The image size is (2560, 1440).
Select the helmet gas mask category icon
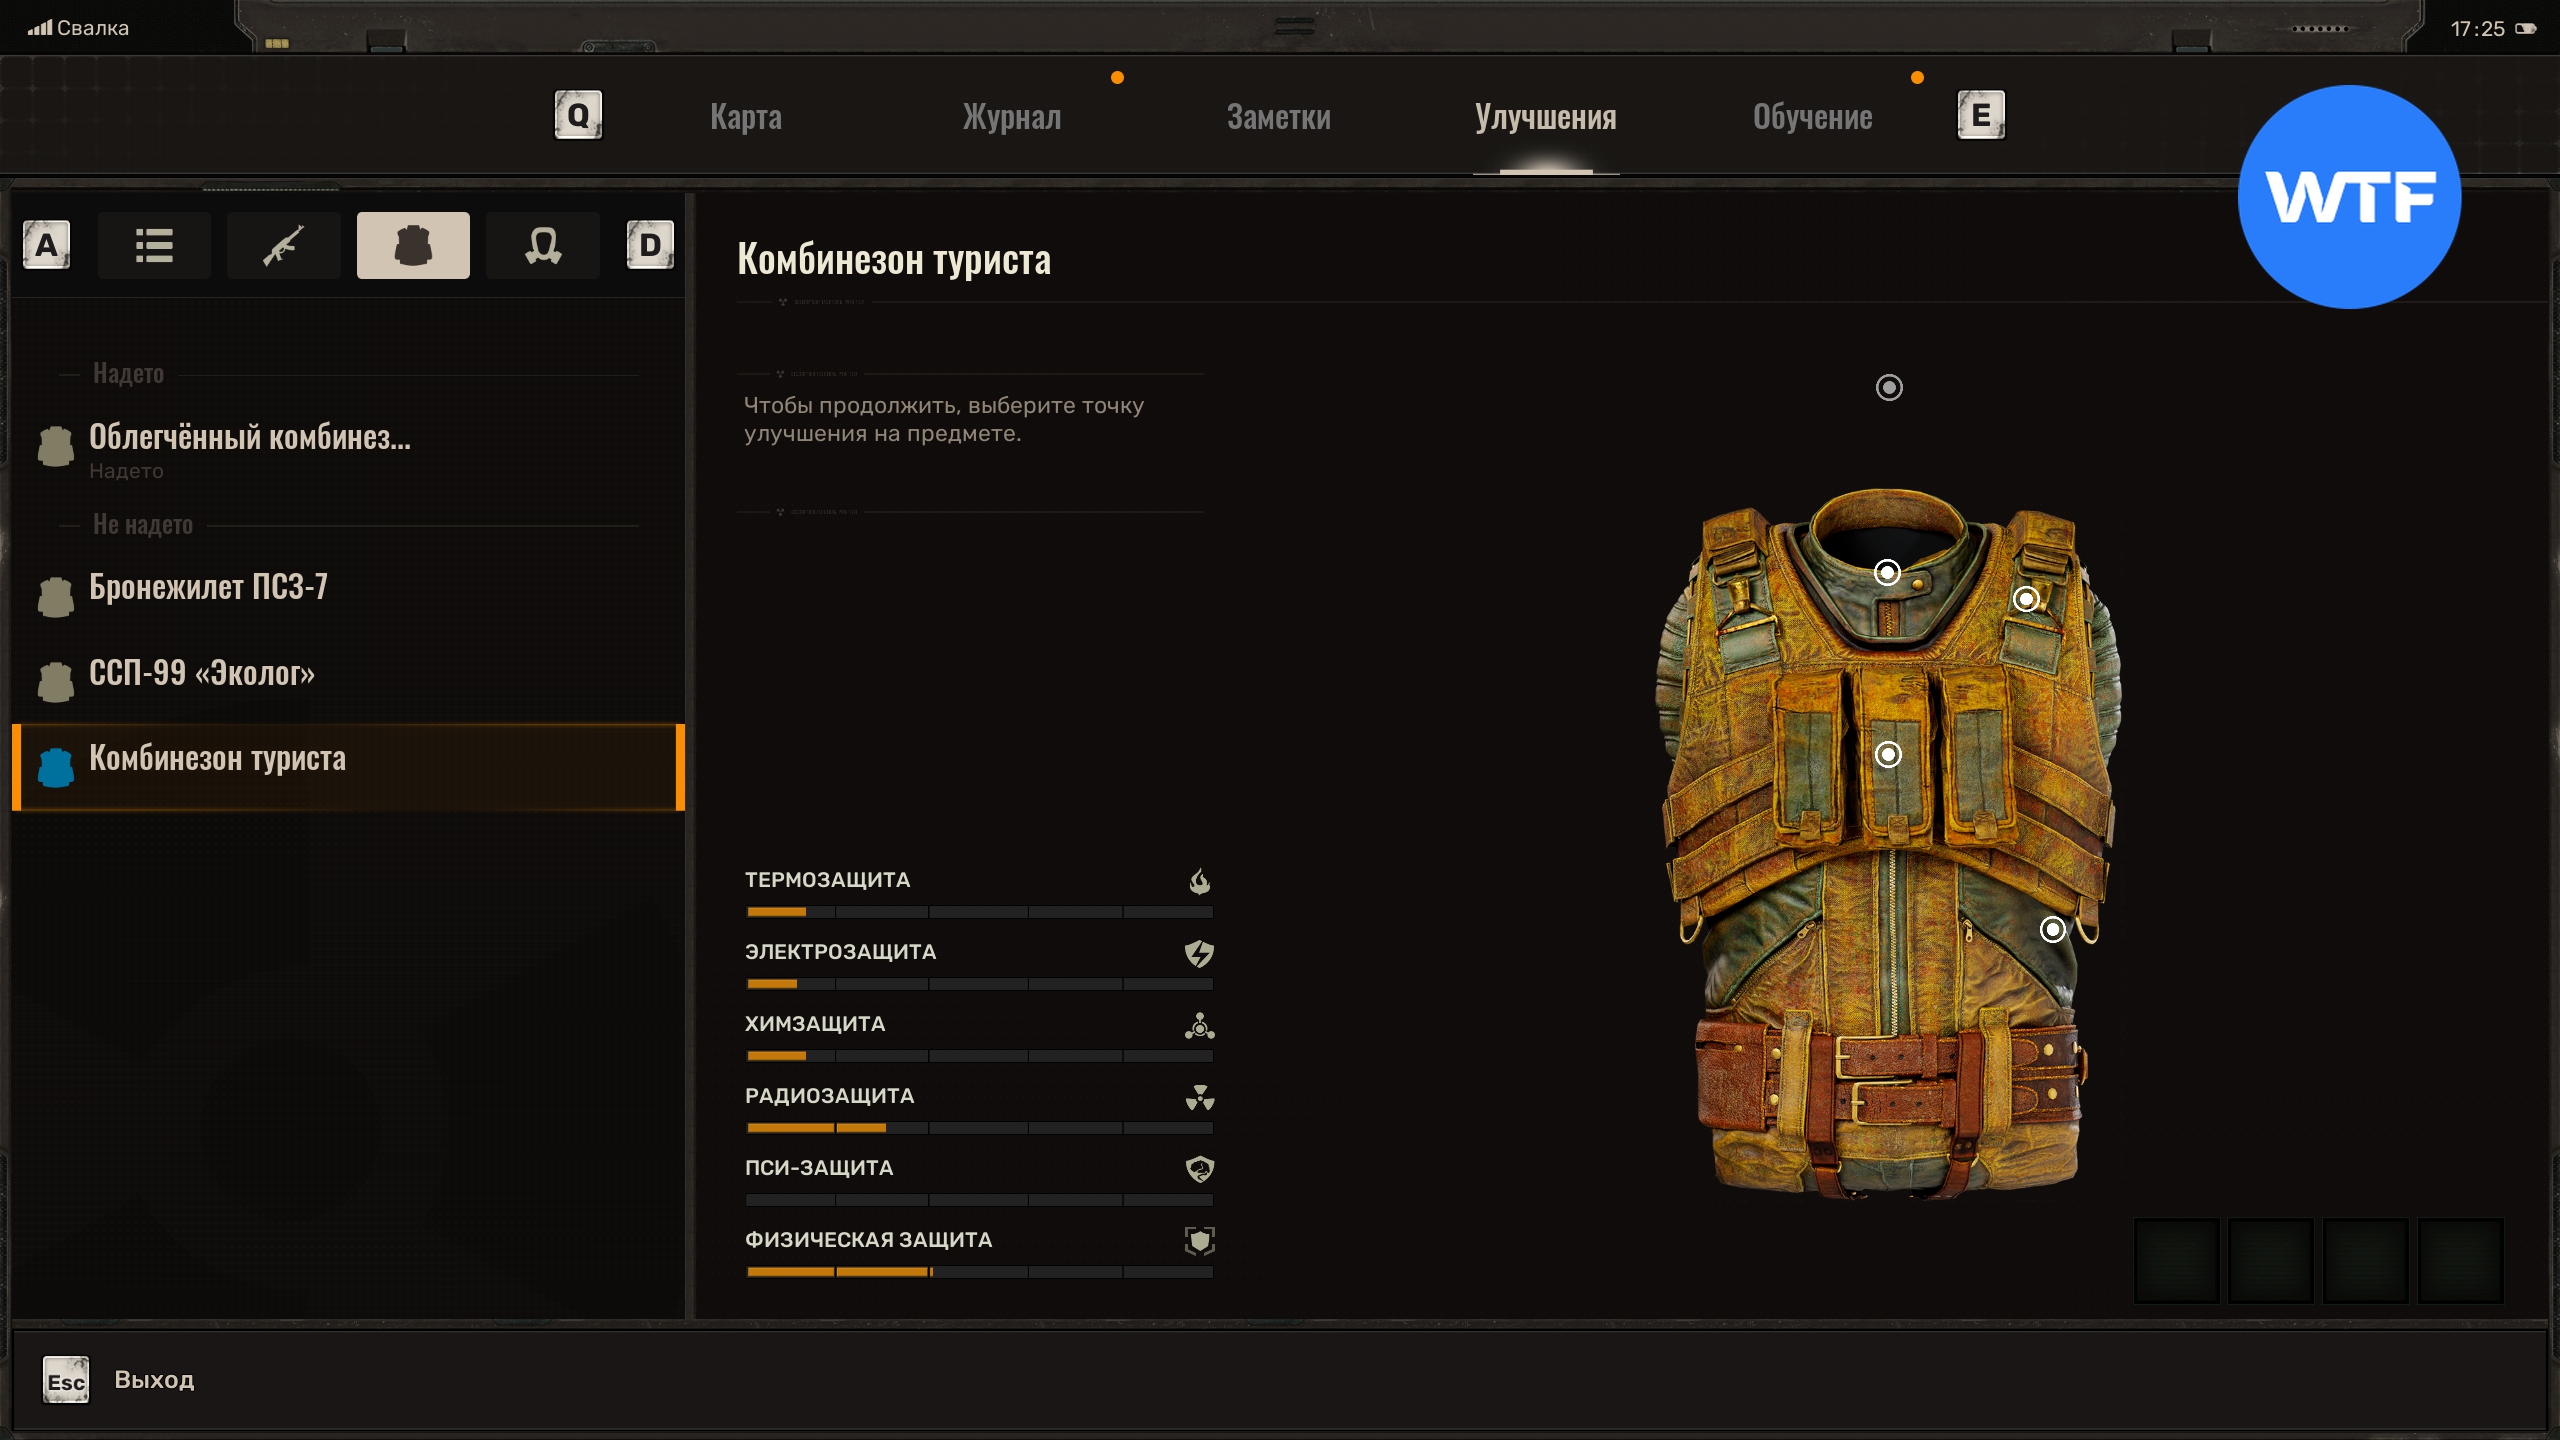coord(542,245)
